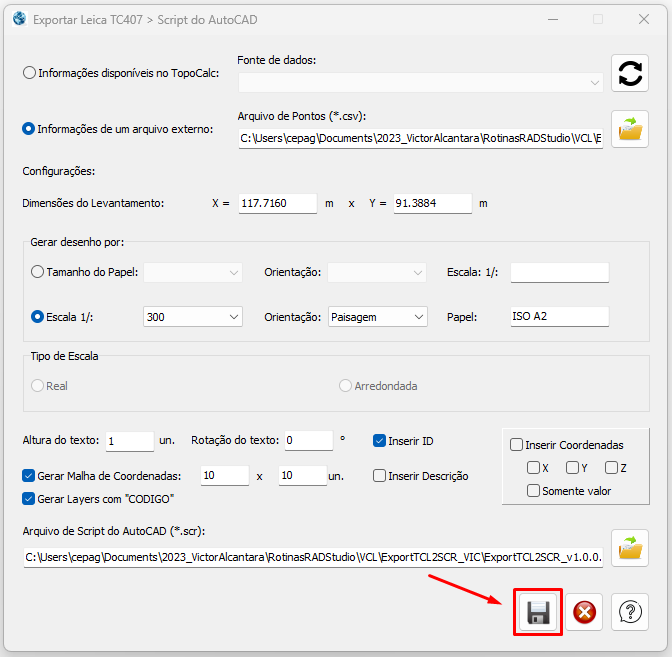The width and height of the screenshot is (672, 657).
Task: Select 'Tamanho do Papel' radio button
Action: point(38,272)
